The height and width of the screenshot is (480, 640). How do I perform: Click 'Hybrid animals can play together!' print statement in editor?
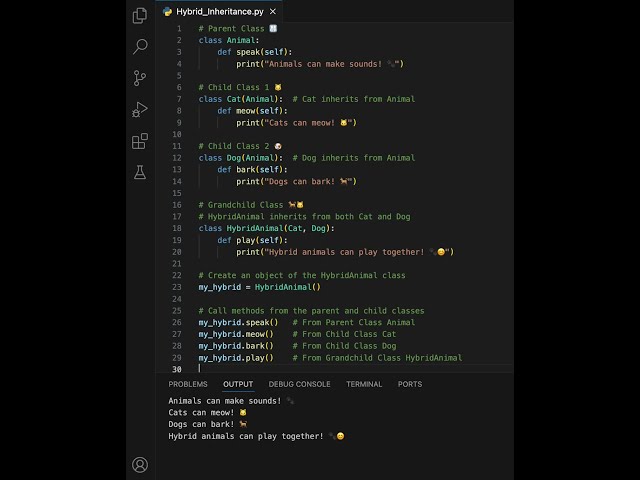click(345, 252)
